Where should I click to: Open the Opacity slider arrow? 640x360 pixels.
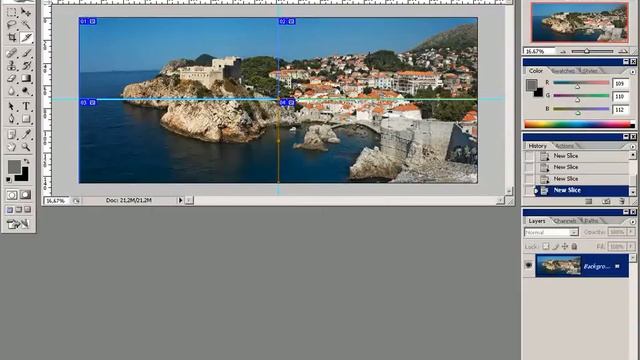point(631,232)
